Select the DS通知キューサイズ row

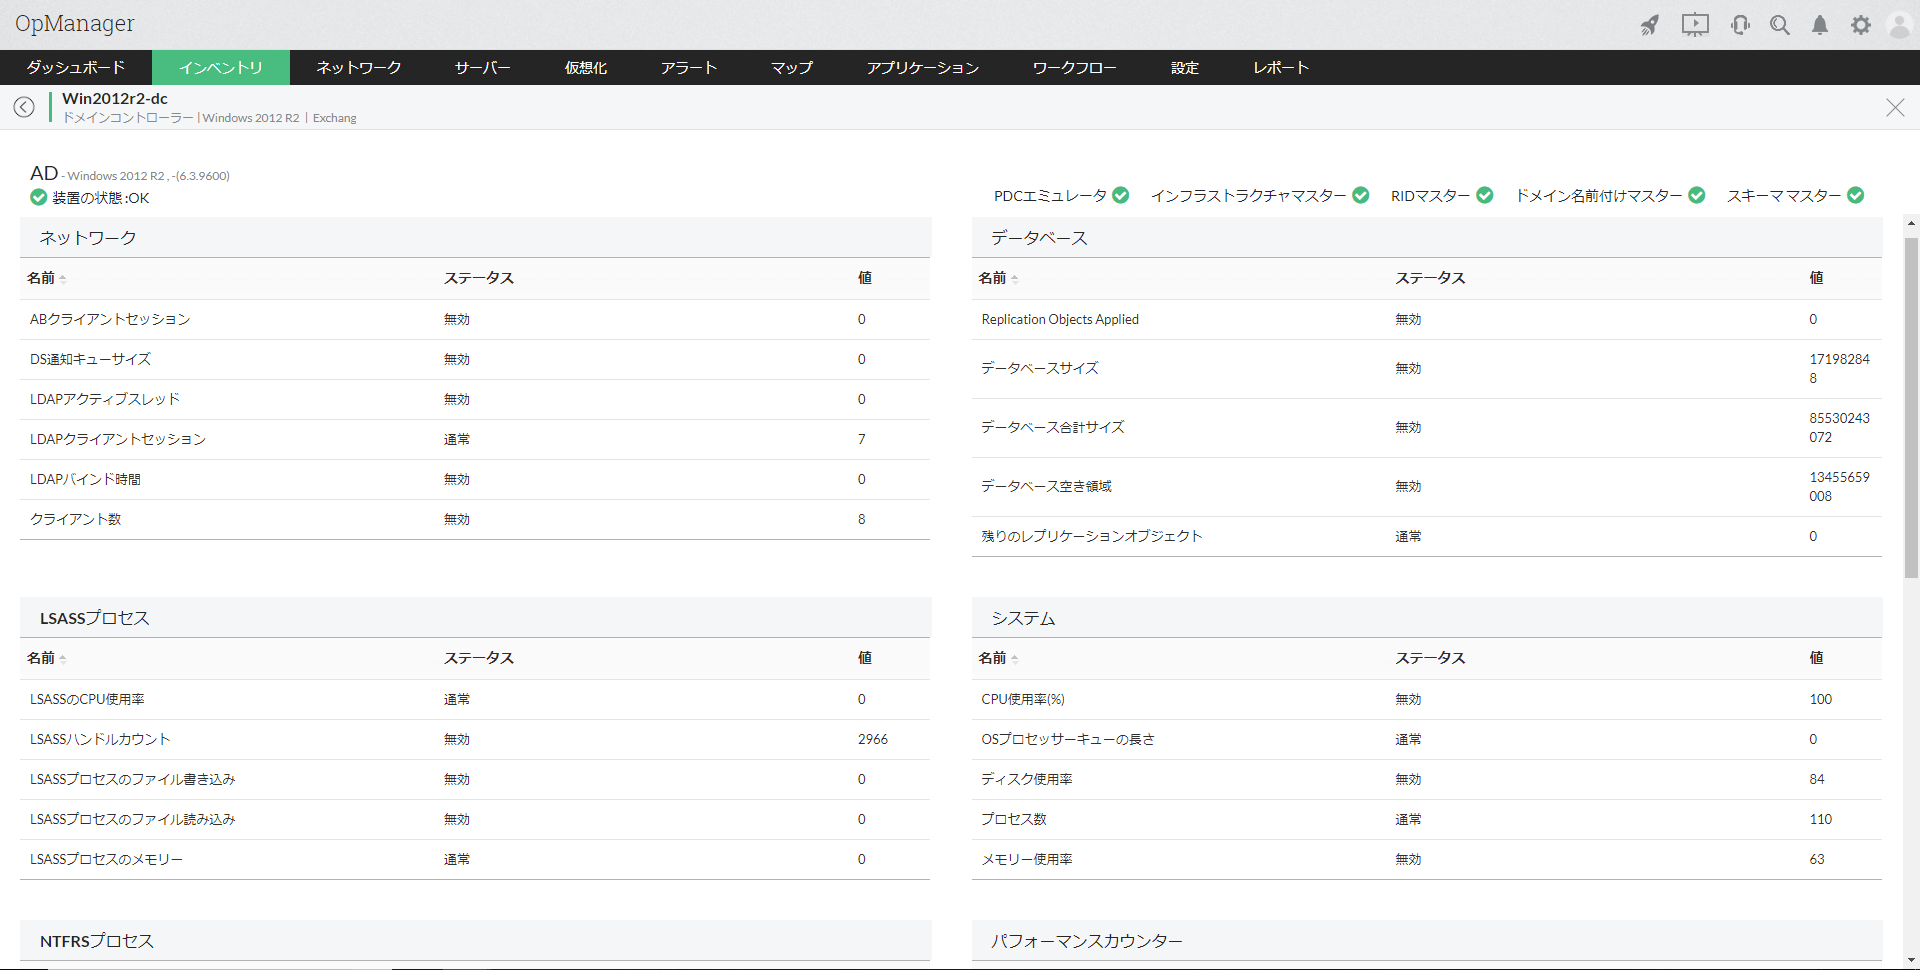coord(475,359)
